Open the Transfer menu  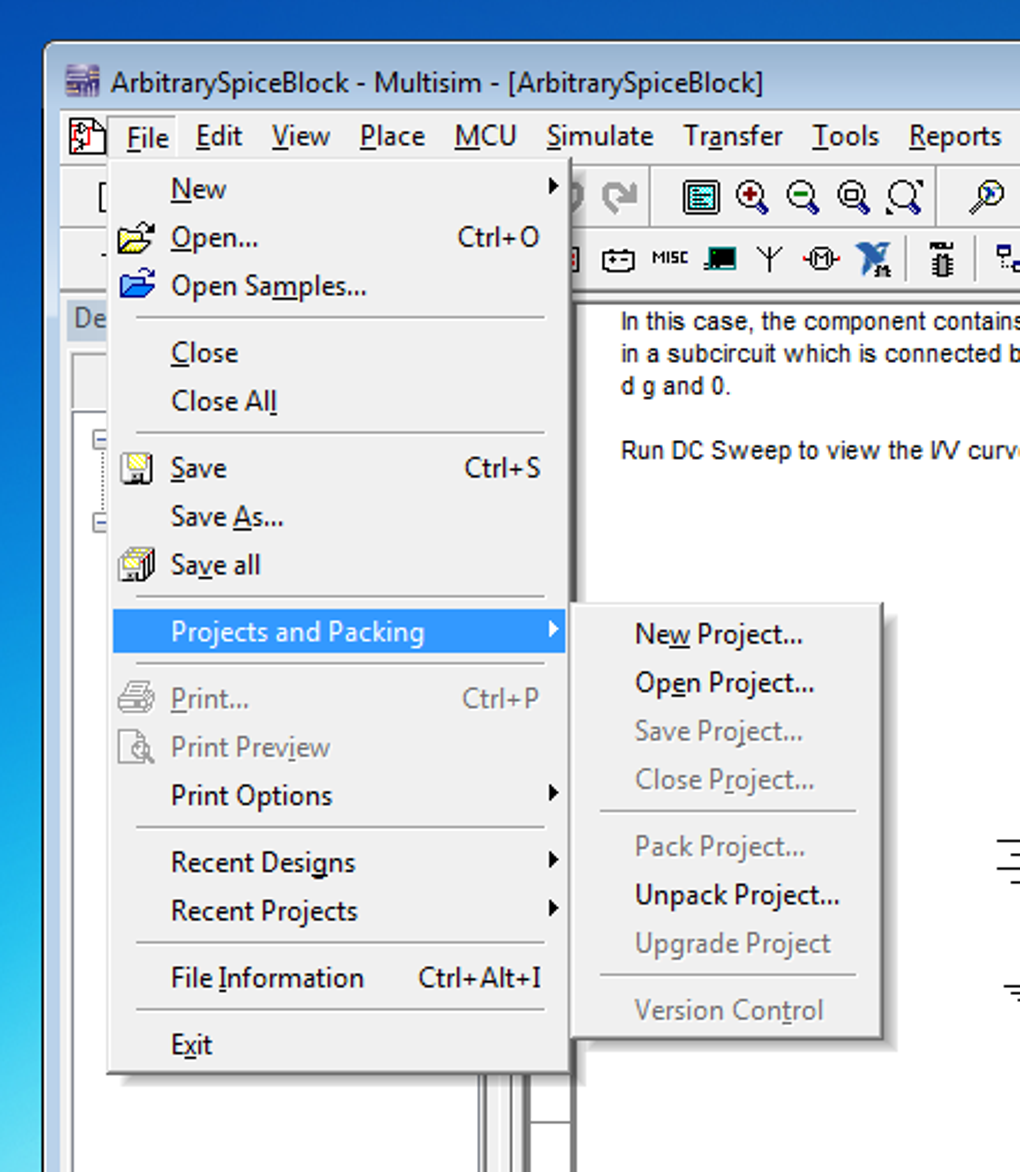click(733, 137)
